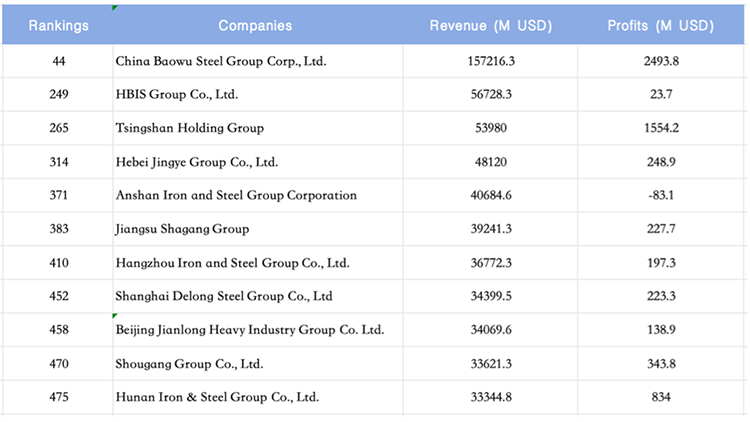Screen dimensions: 750x422
Task: Select ranking cell 458
Action: (58, 330)
